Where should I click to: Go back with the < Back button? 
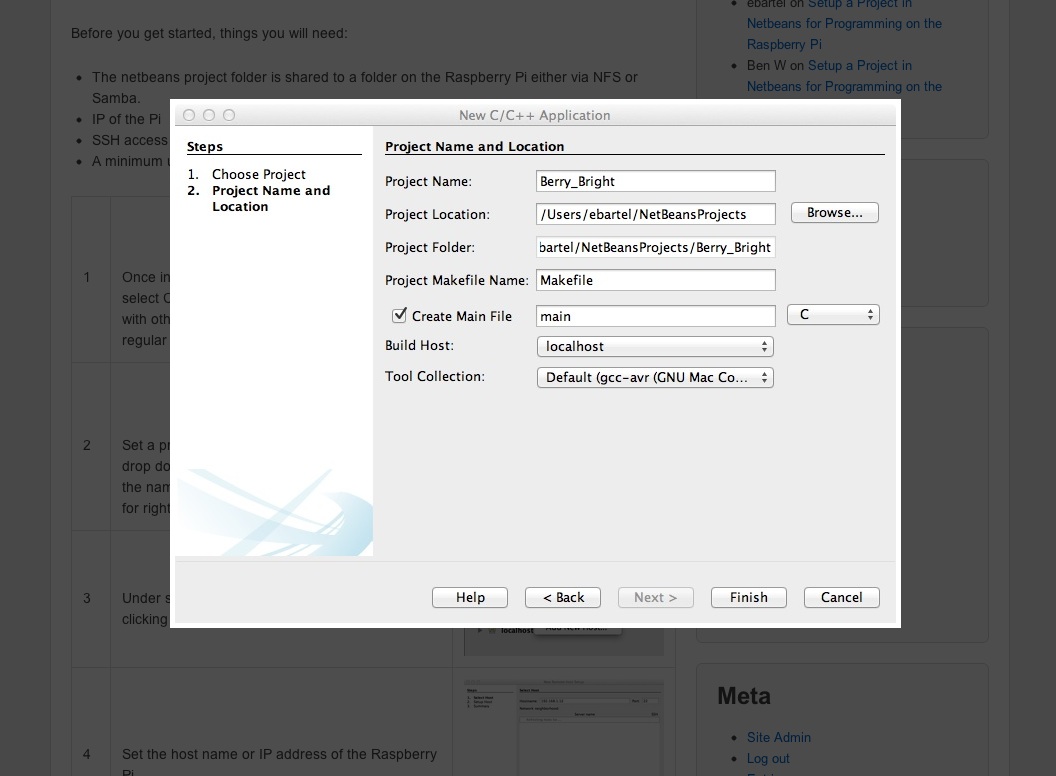(x=563, y=597)
